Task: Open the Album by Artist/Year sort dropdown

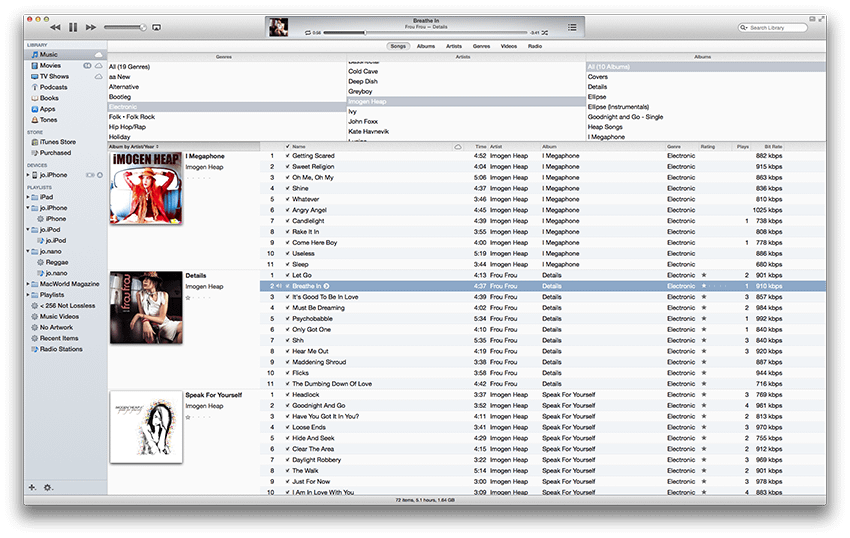Action: point(134,146)
